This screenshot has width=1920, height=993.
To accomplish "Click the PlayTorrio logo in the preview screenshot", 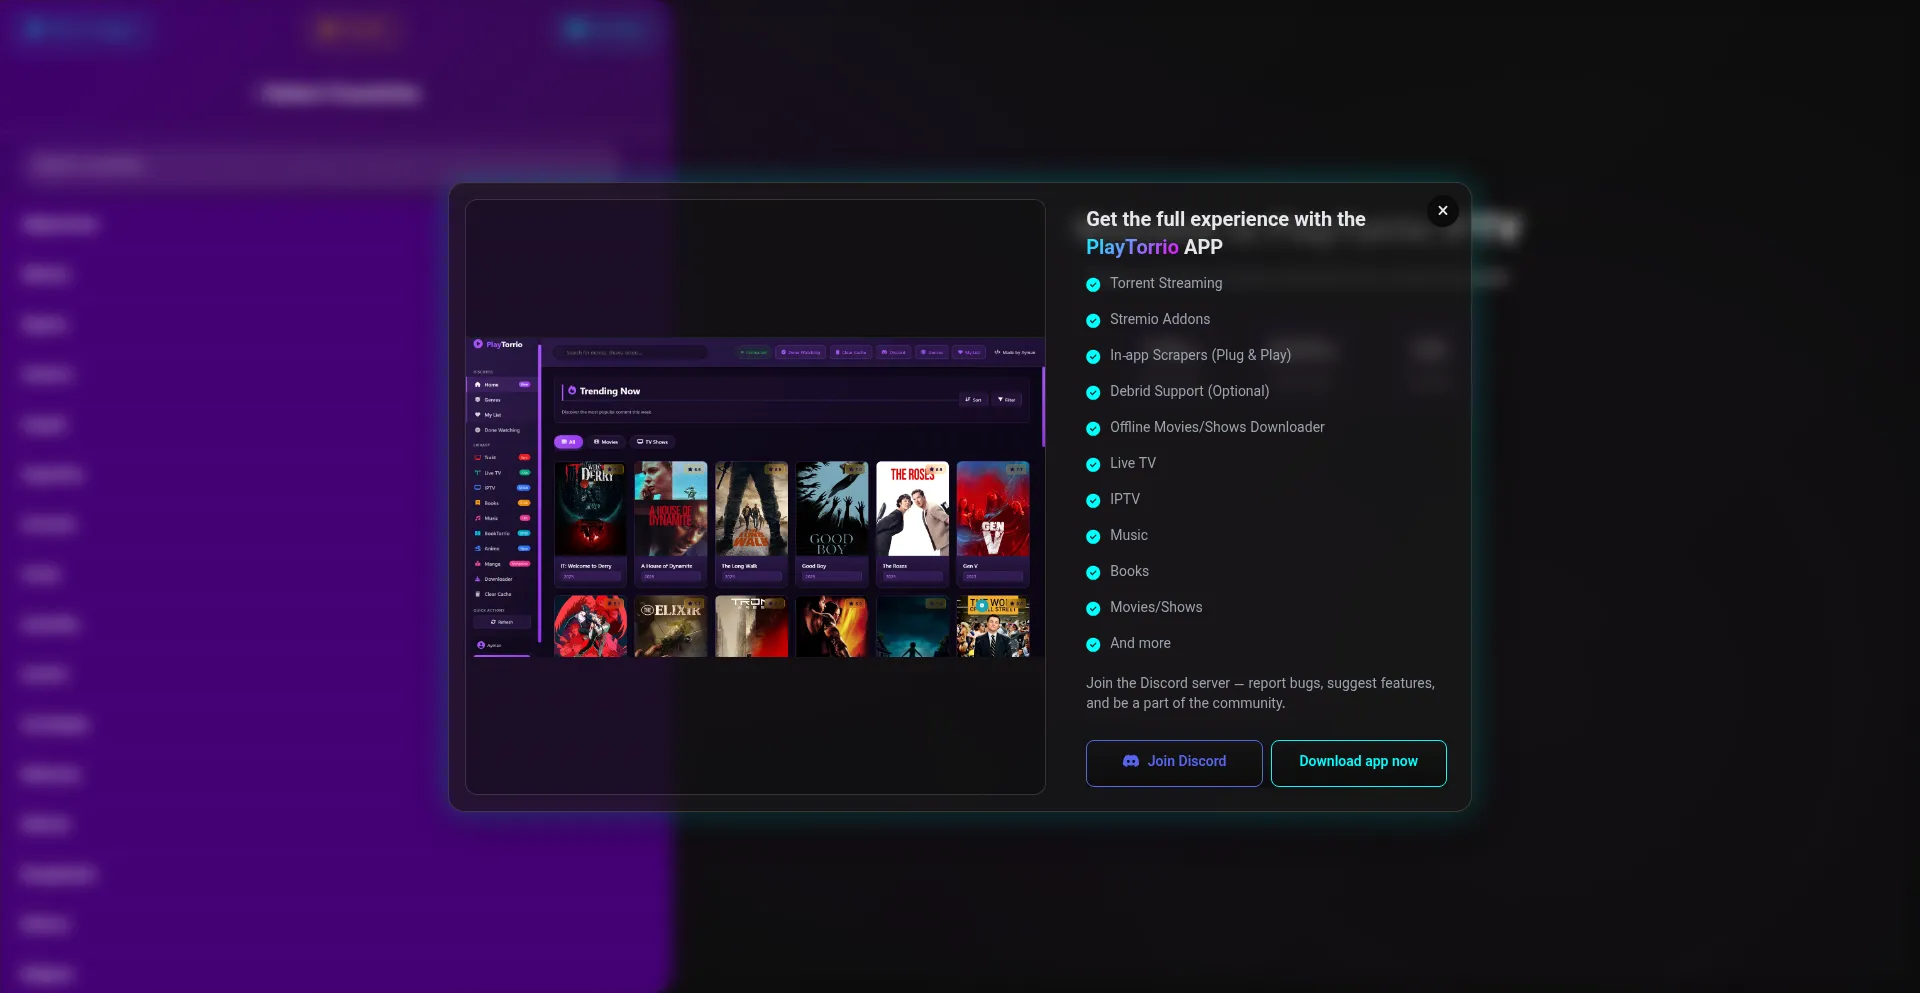I will click(x=479, y=344).
